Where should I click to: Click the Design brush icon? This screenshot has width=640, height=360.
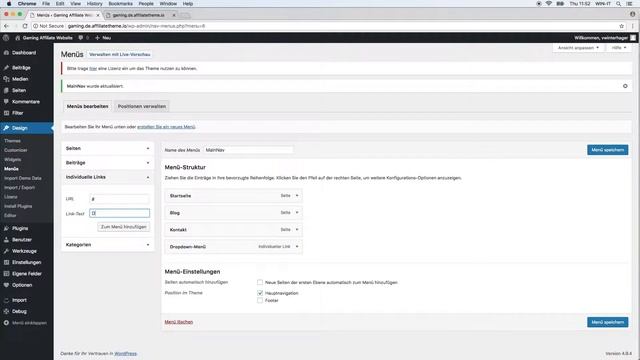6,128
